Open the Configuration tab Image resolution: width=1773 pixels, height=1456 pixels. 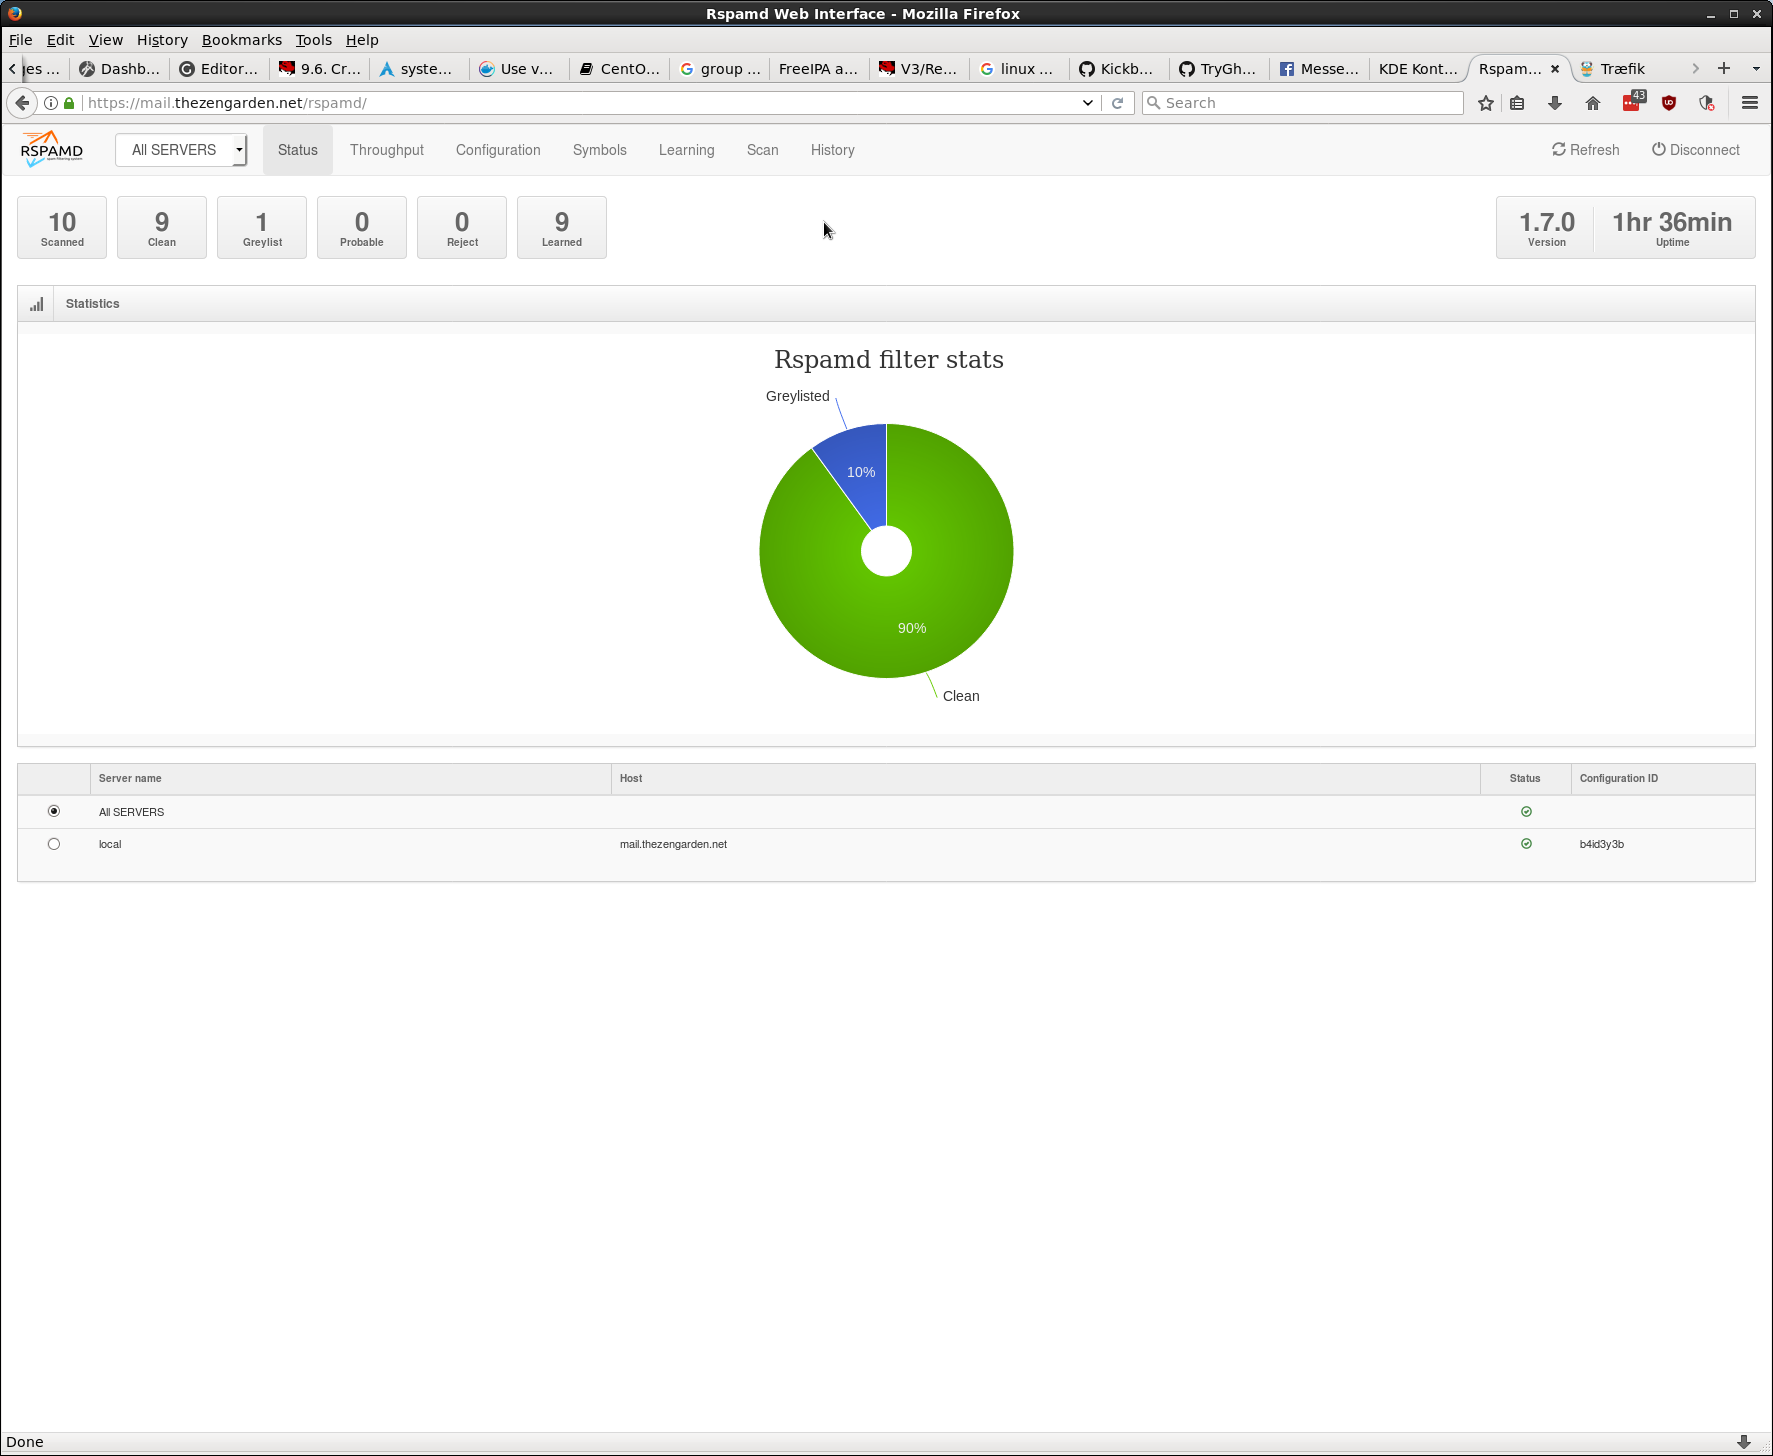coord(498,150)
